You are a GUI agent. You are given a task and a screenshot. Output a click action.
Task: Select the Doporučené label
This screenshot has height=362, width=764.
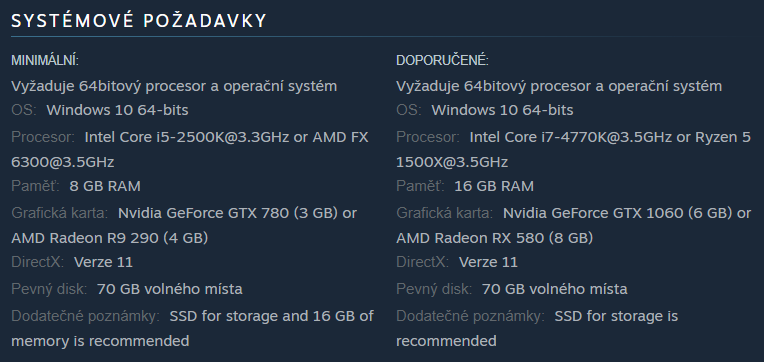[x=442, y=61]
